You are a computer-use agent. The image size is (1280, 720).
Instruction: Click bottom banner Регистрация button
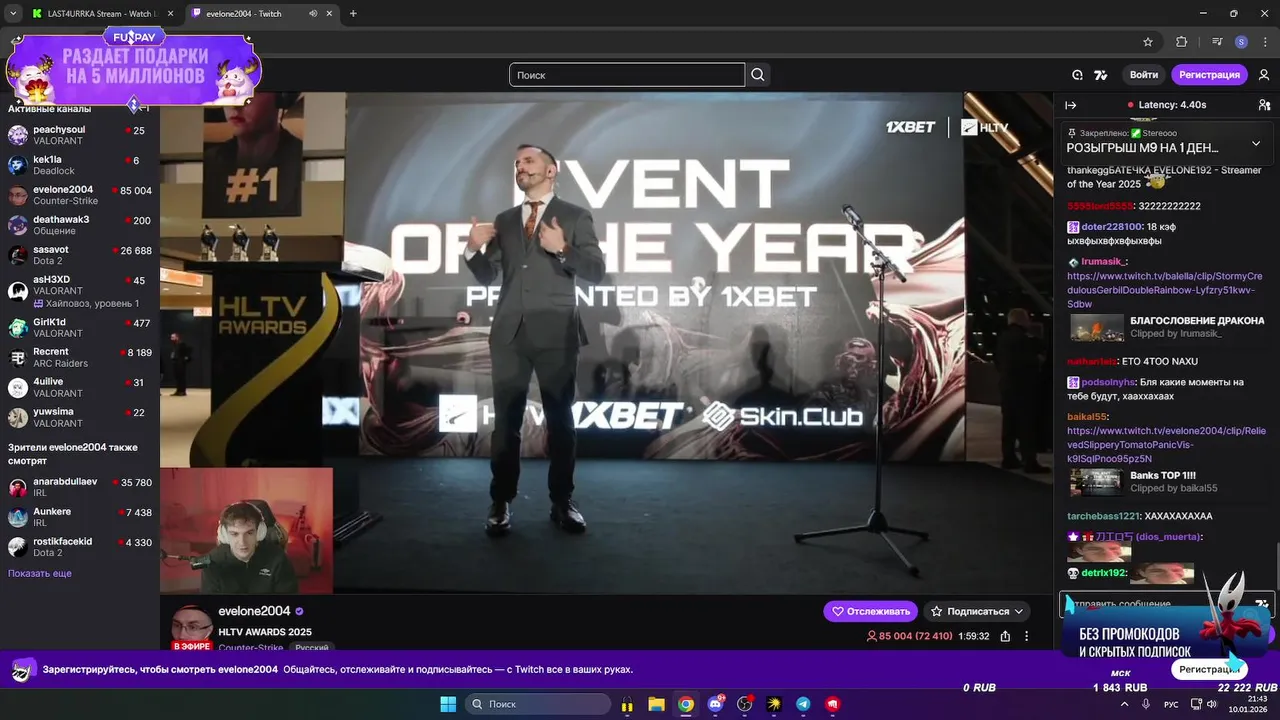(1208, 669)
